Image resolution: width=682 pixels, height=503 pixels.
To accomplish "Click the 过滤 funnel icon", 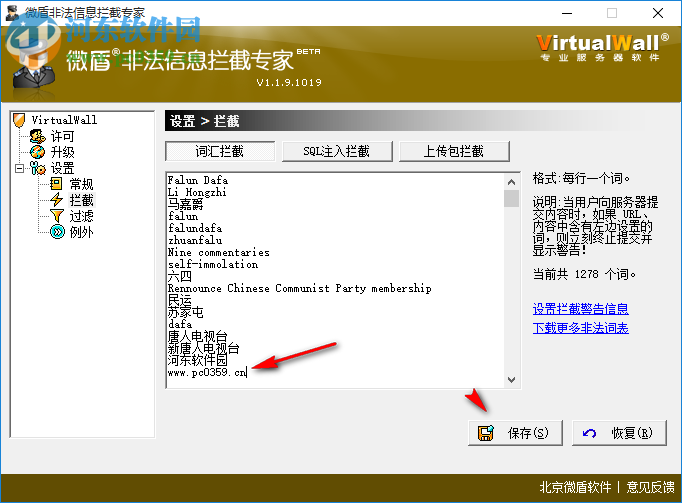I will click(x=56, y=216).
